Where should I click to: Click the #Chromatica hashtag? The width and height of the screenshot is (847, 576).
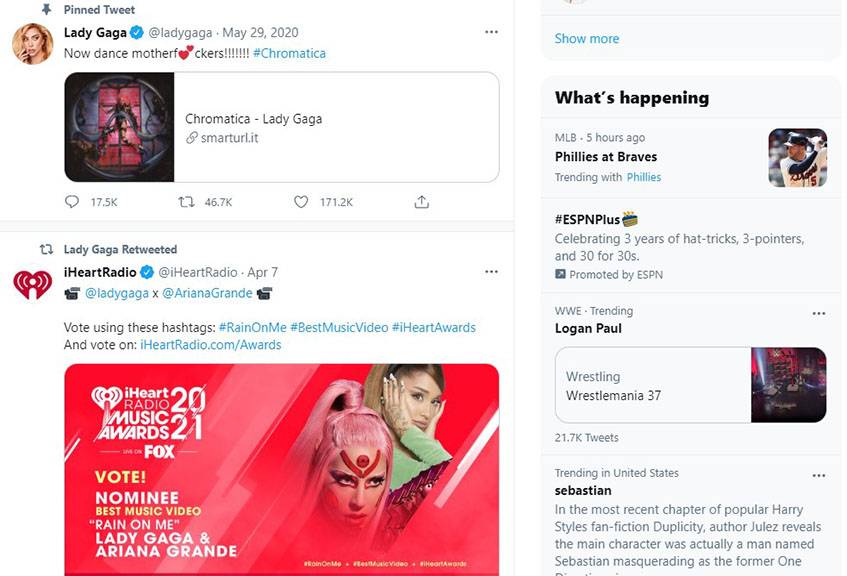click(289, 53)
